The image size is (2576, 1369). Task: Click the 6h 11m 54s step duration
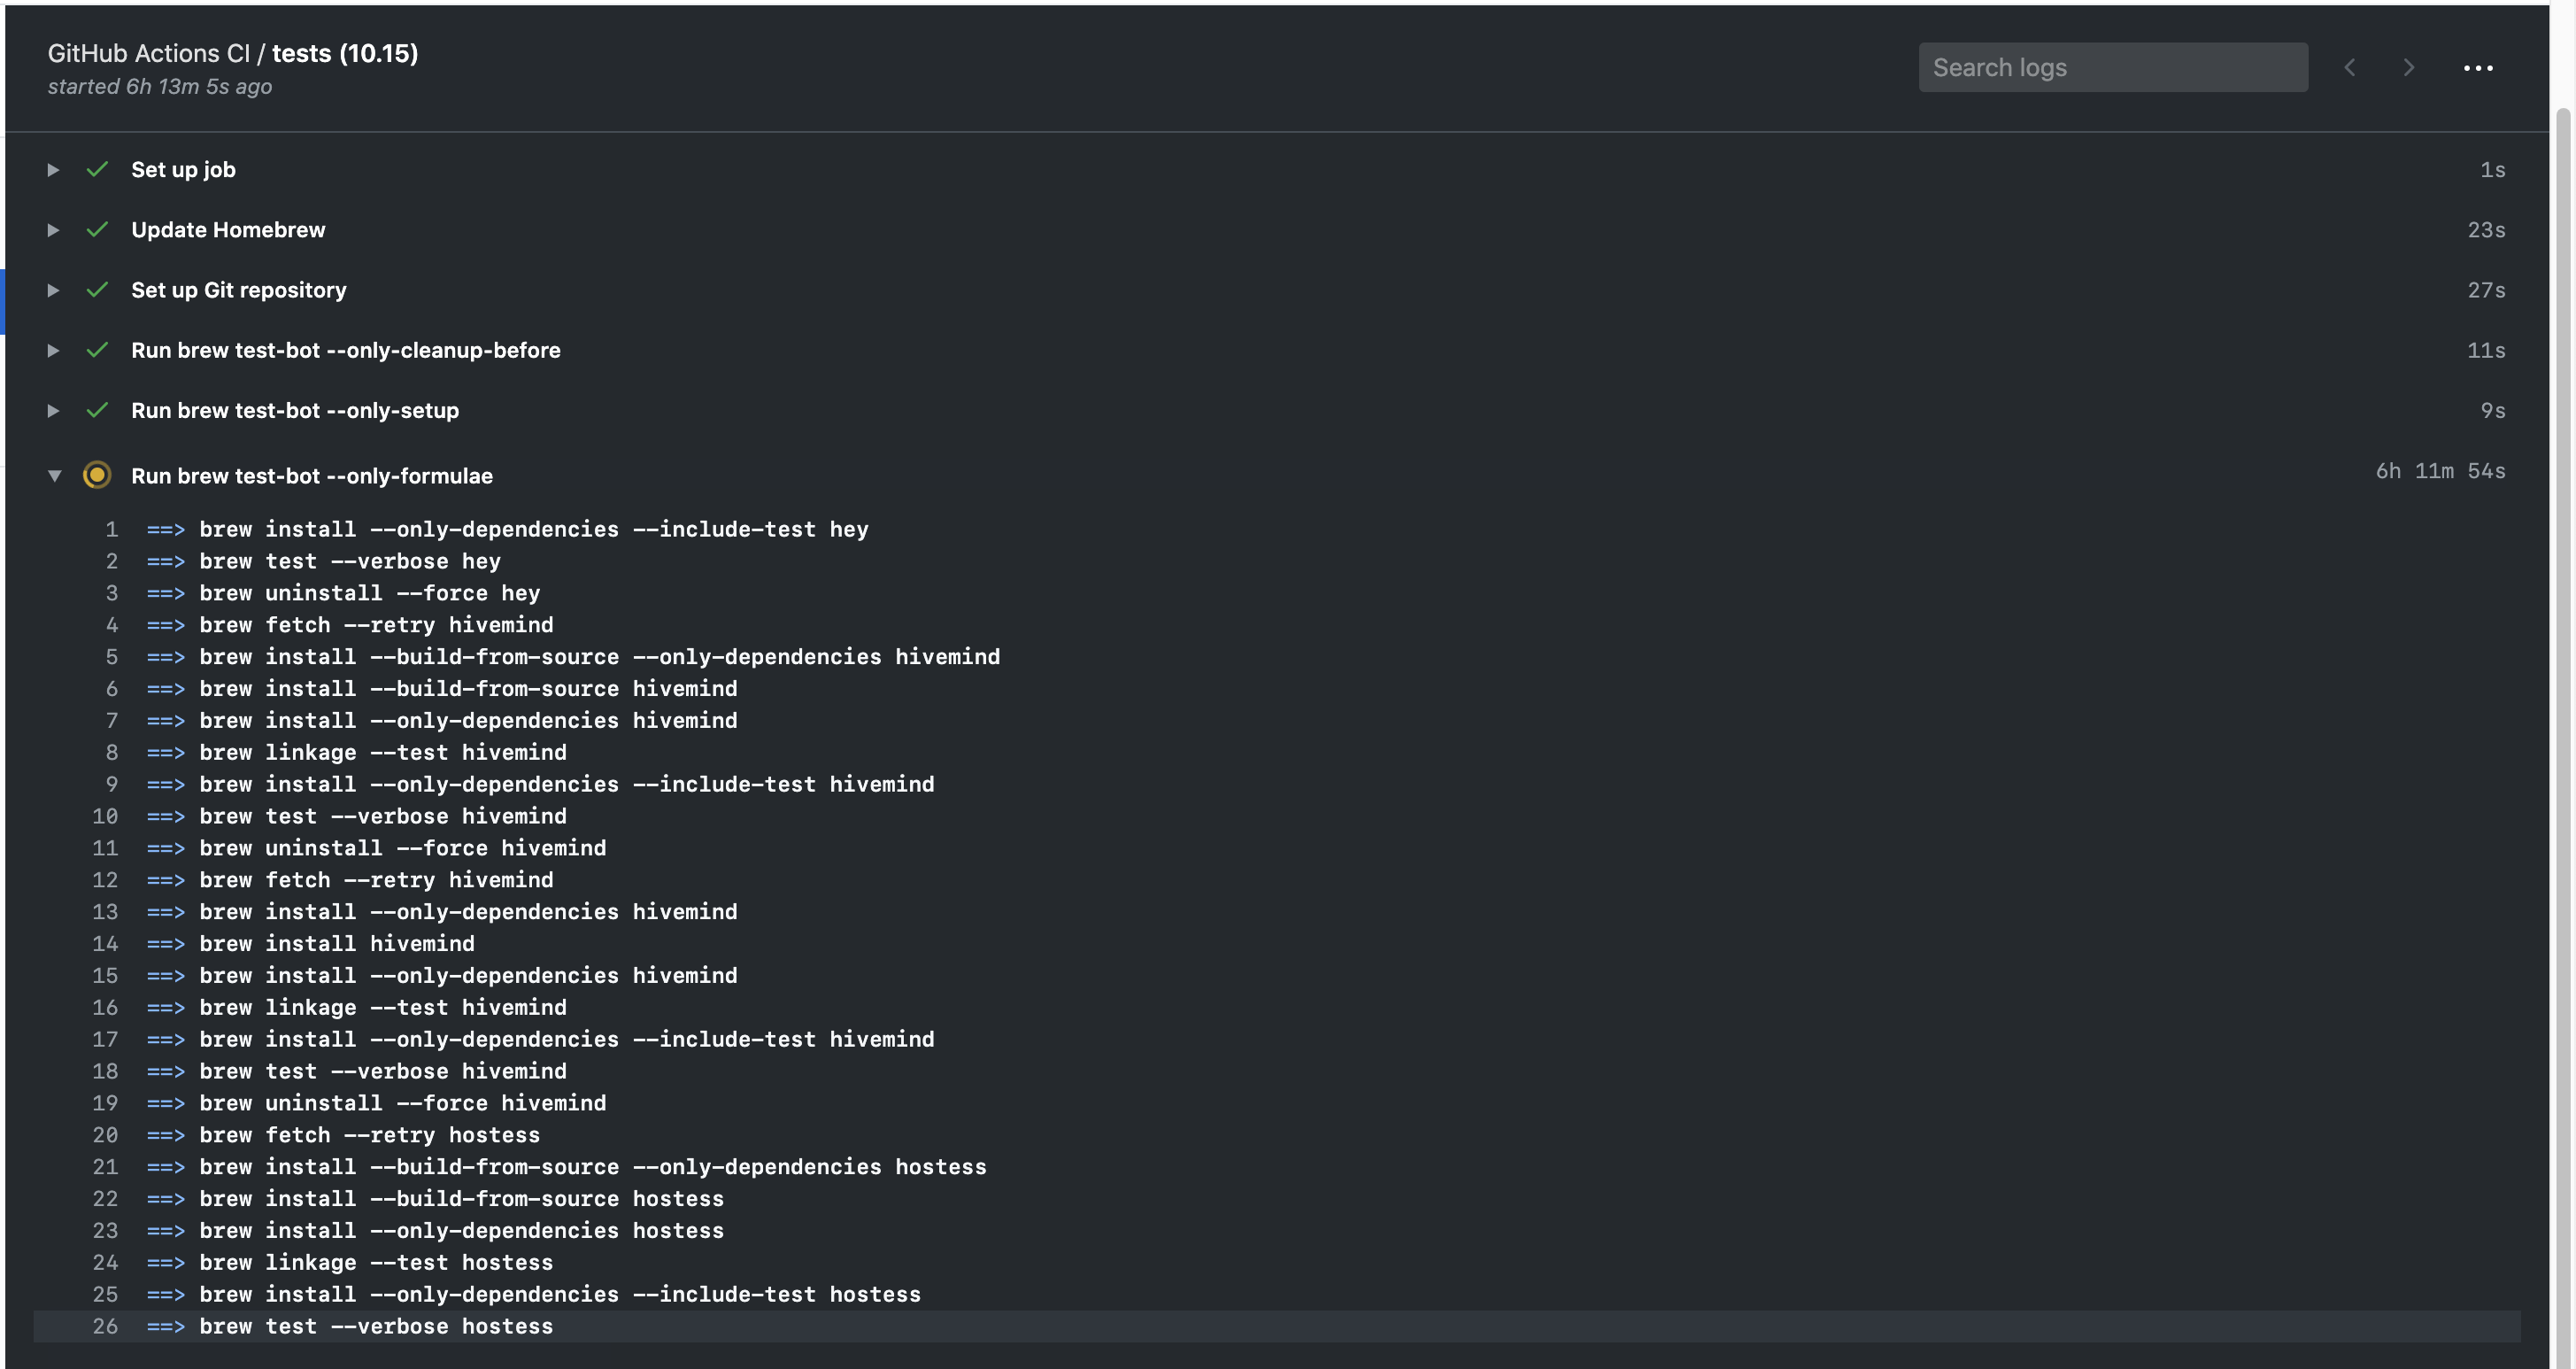pyautogui.click(x=2440, y=471)
